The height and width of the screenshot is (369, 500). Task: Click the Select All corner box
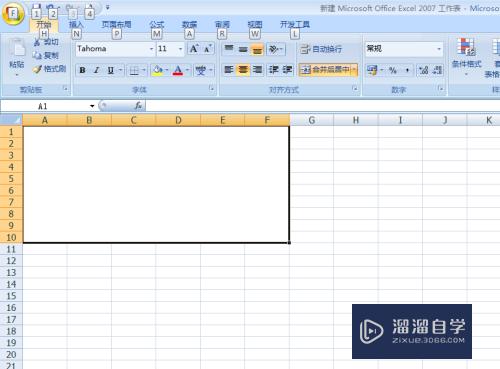coord(11,120)
